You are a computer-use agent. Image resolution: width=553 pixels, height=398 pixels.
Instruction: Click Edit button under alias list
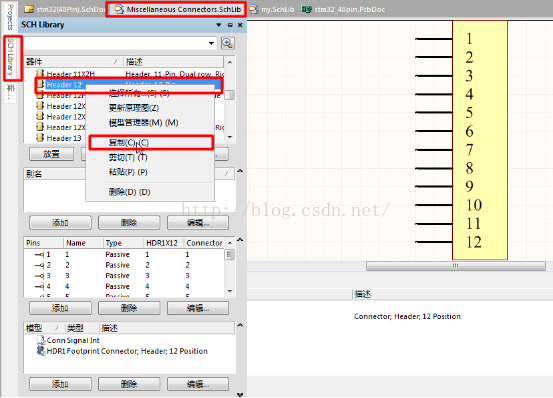[198, 223]
